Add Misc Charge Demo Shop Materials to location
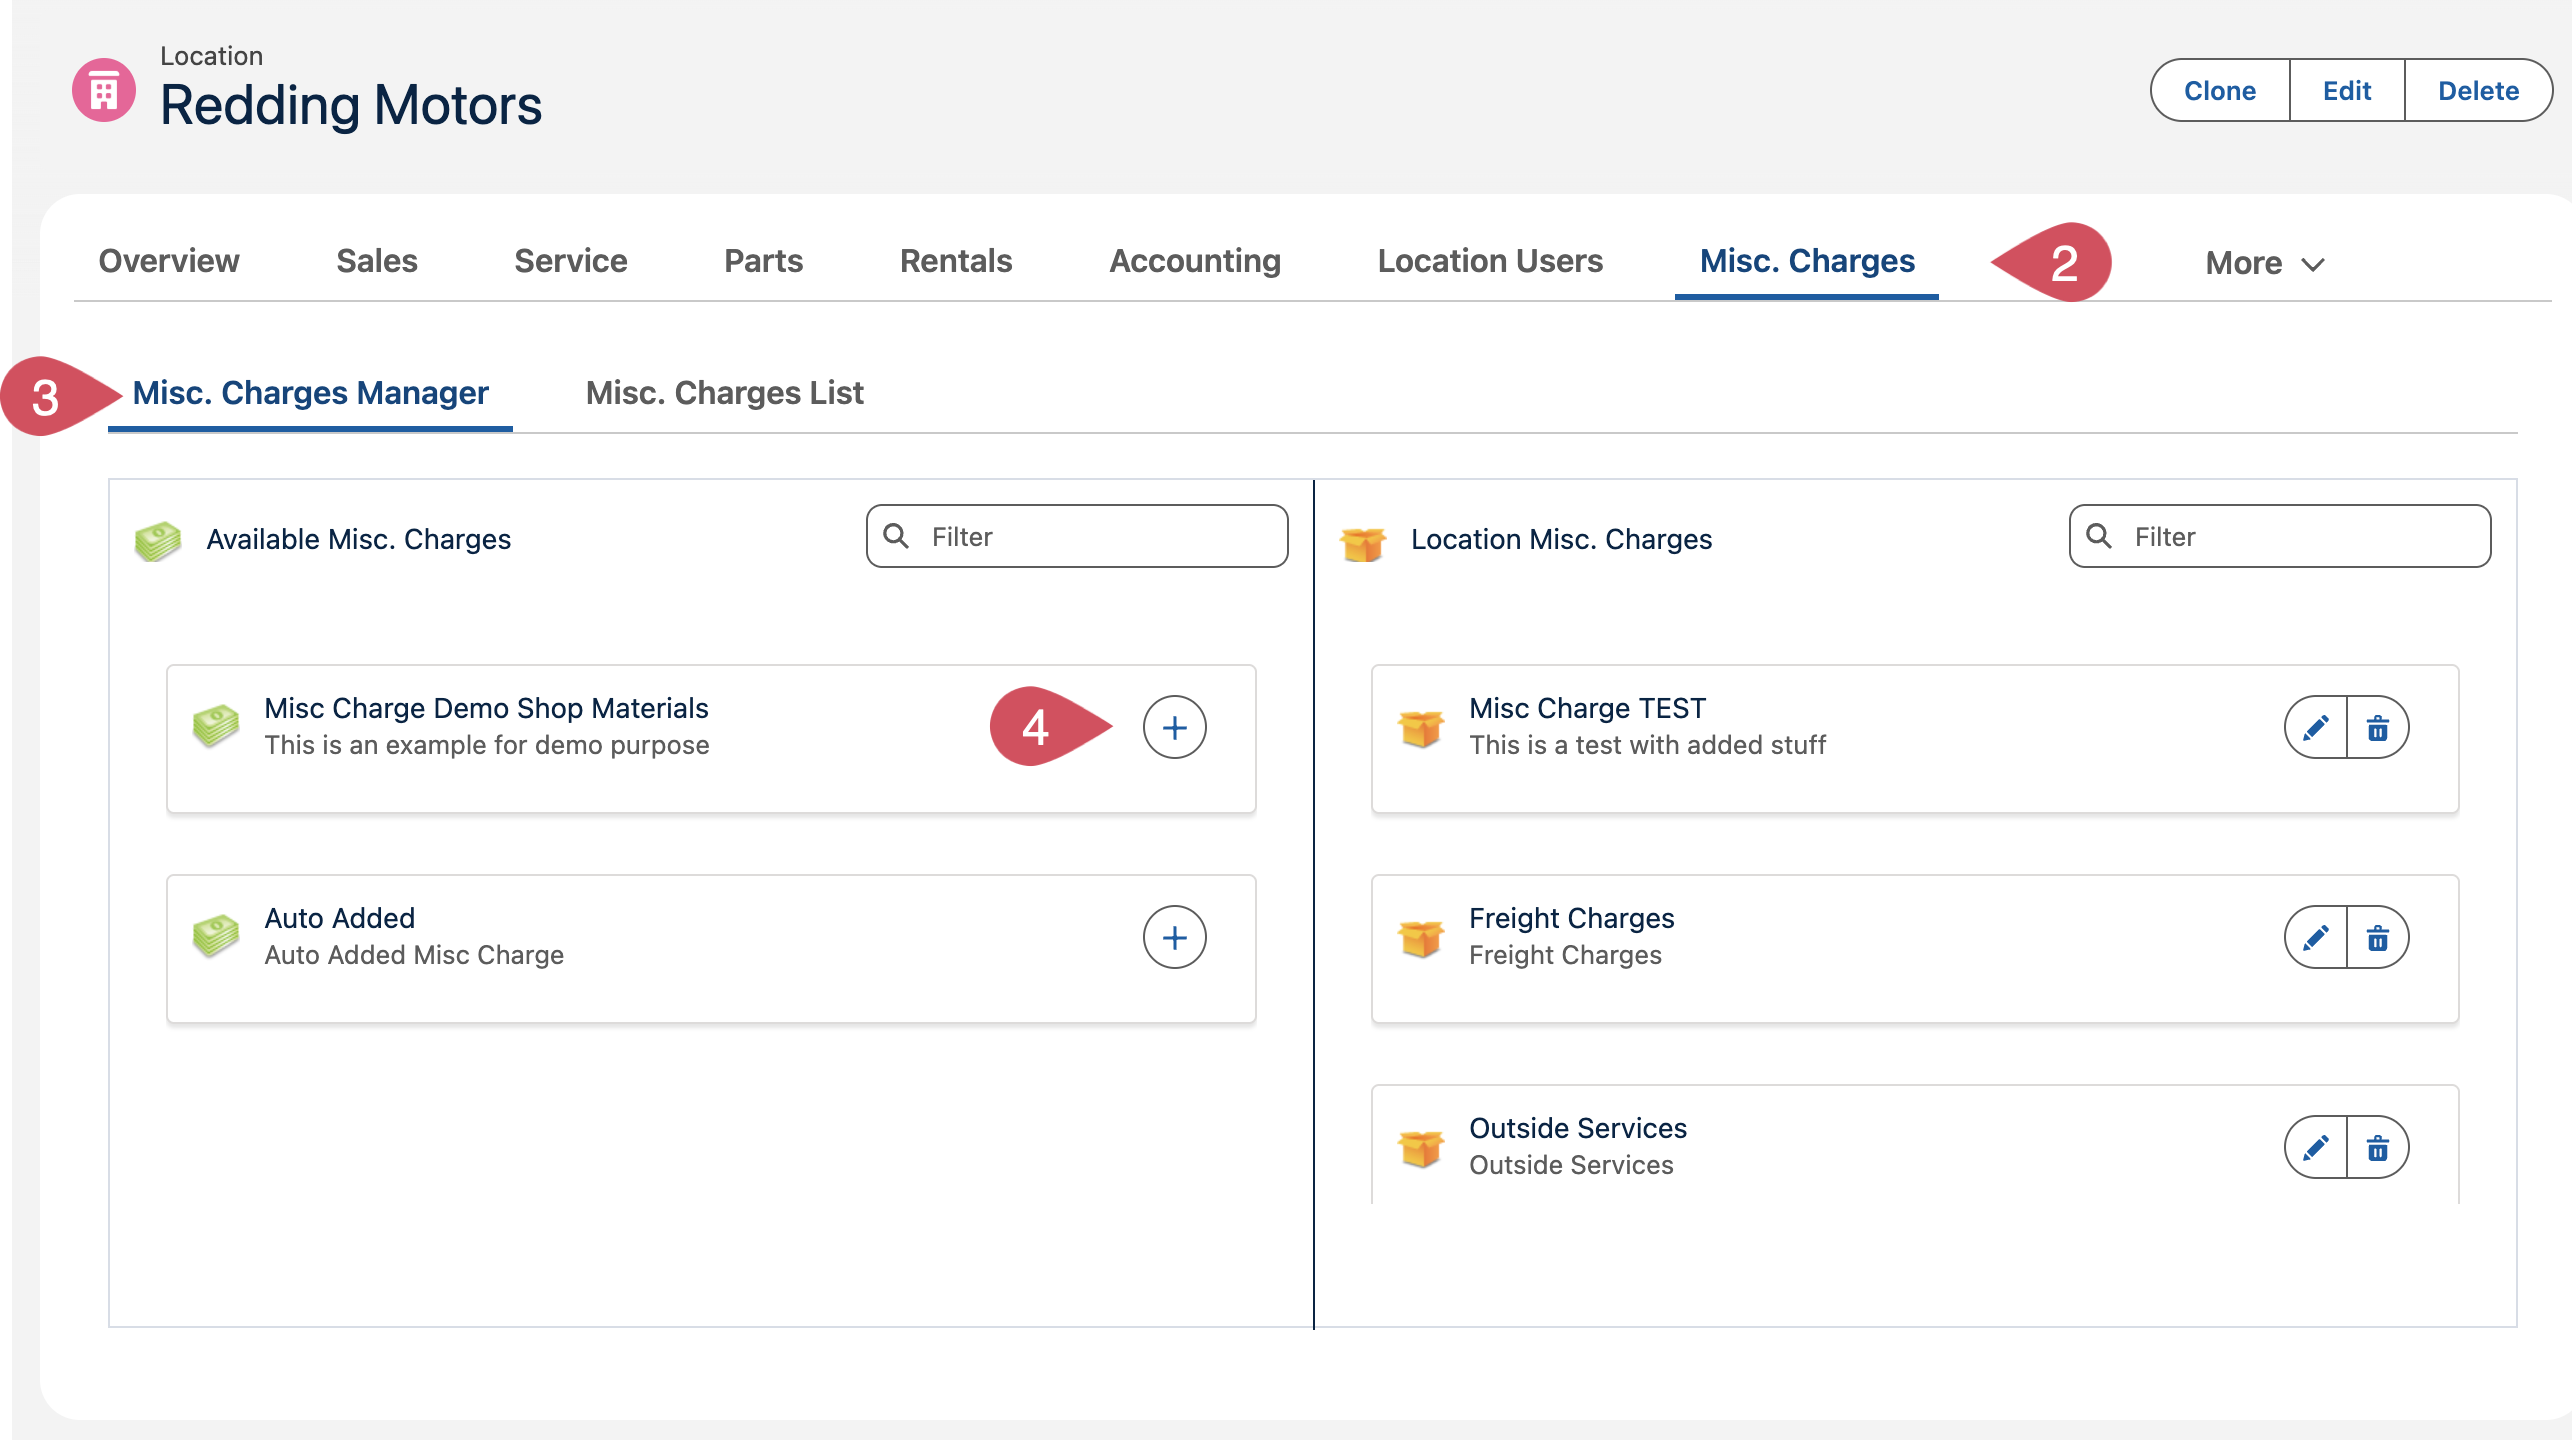The width and height of the screenshot is (2572, 1440). coord(1174,727)
